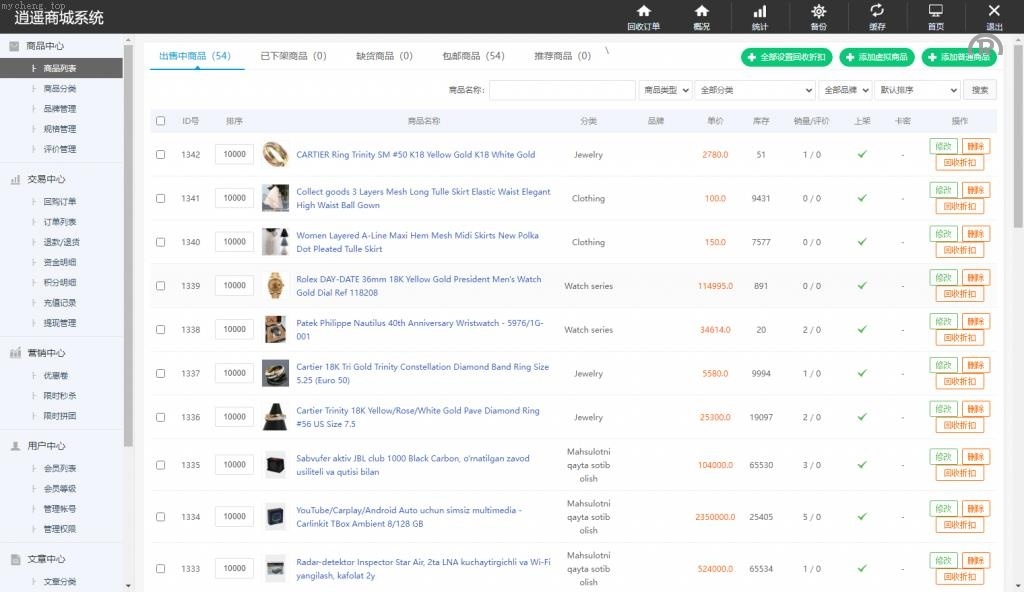
Task: Select the 包邮商品 (54) tab
Action: [x=473, y=56]
